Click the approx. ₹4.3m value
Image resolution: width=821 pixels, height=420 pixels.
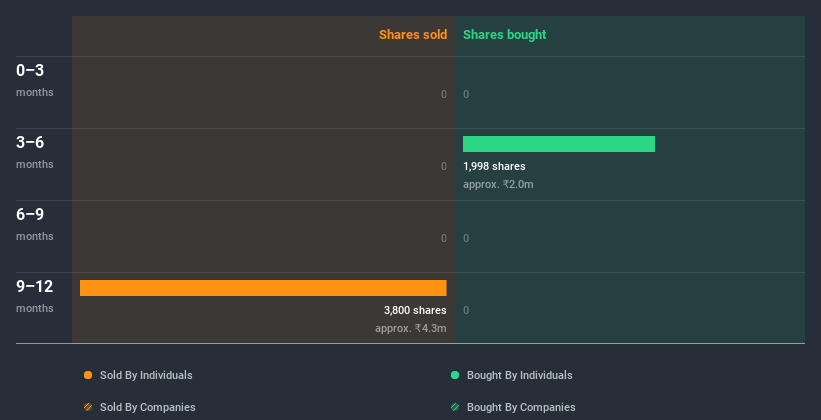(x=411, y=328)
